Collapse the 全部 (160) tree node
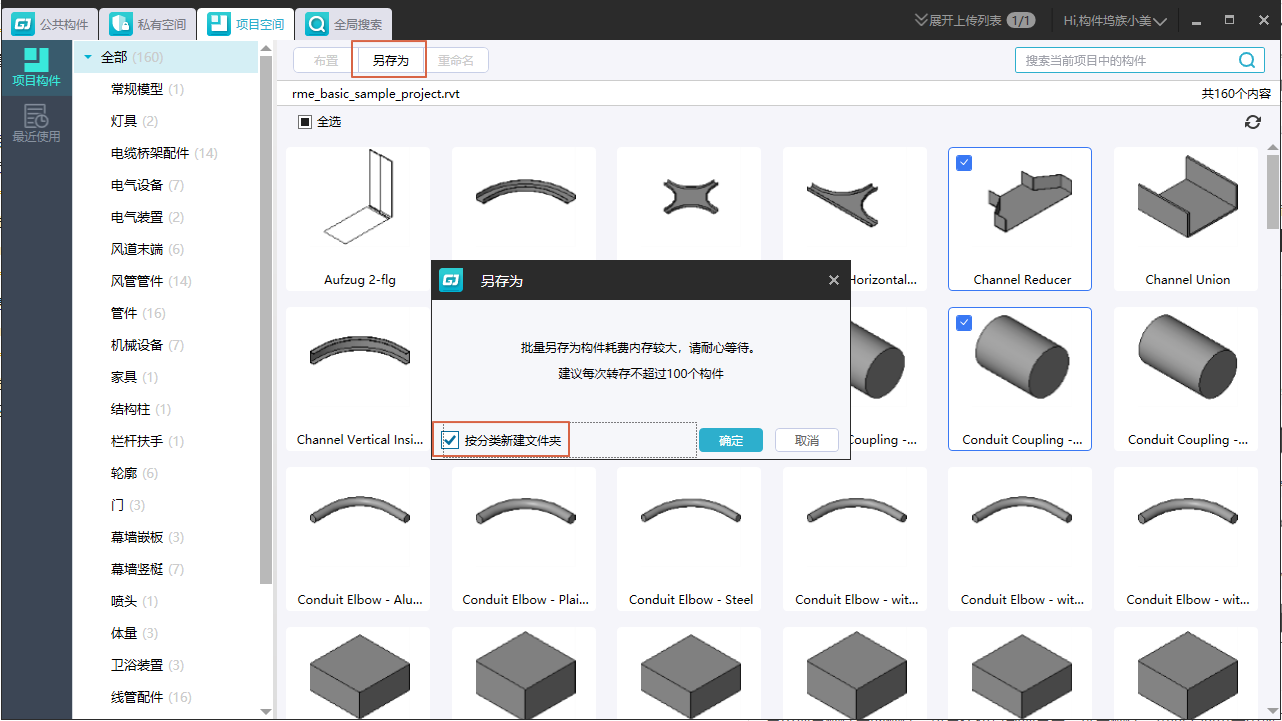 (89, 58)
